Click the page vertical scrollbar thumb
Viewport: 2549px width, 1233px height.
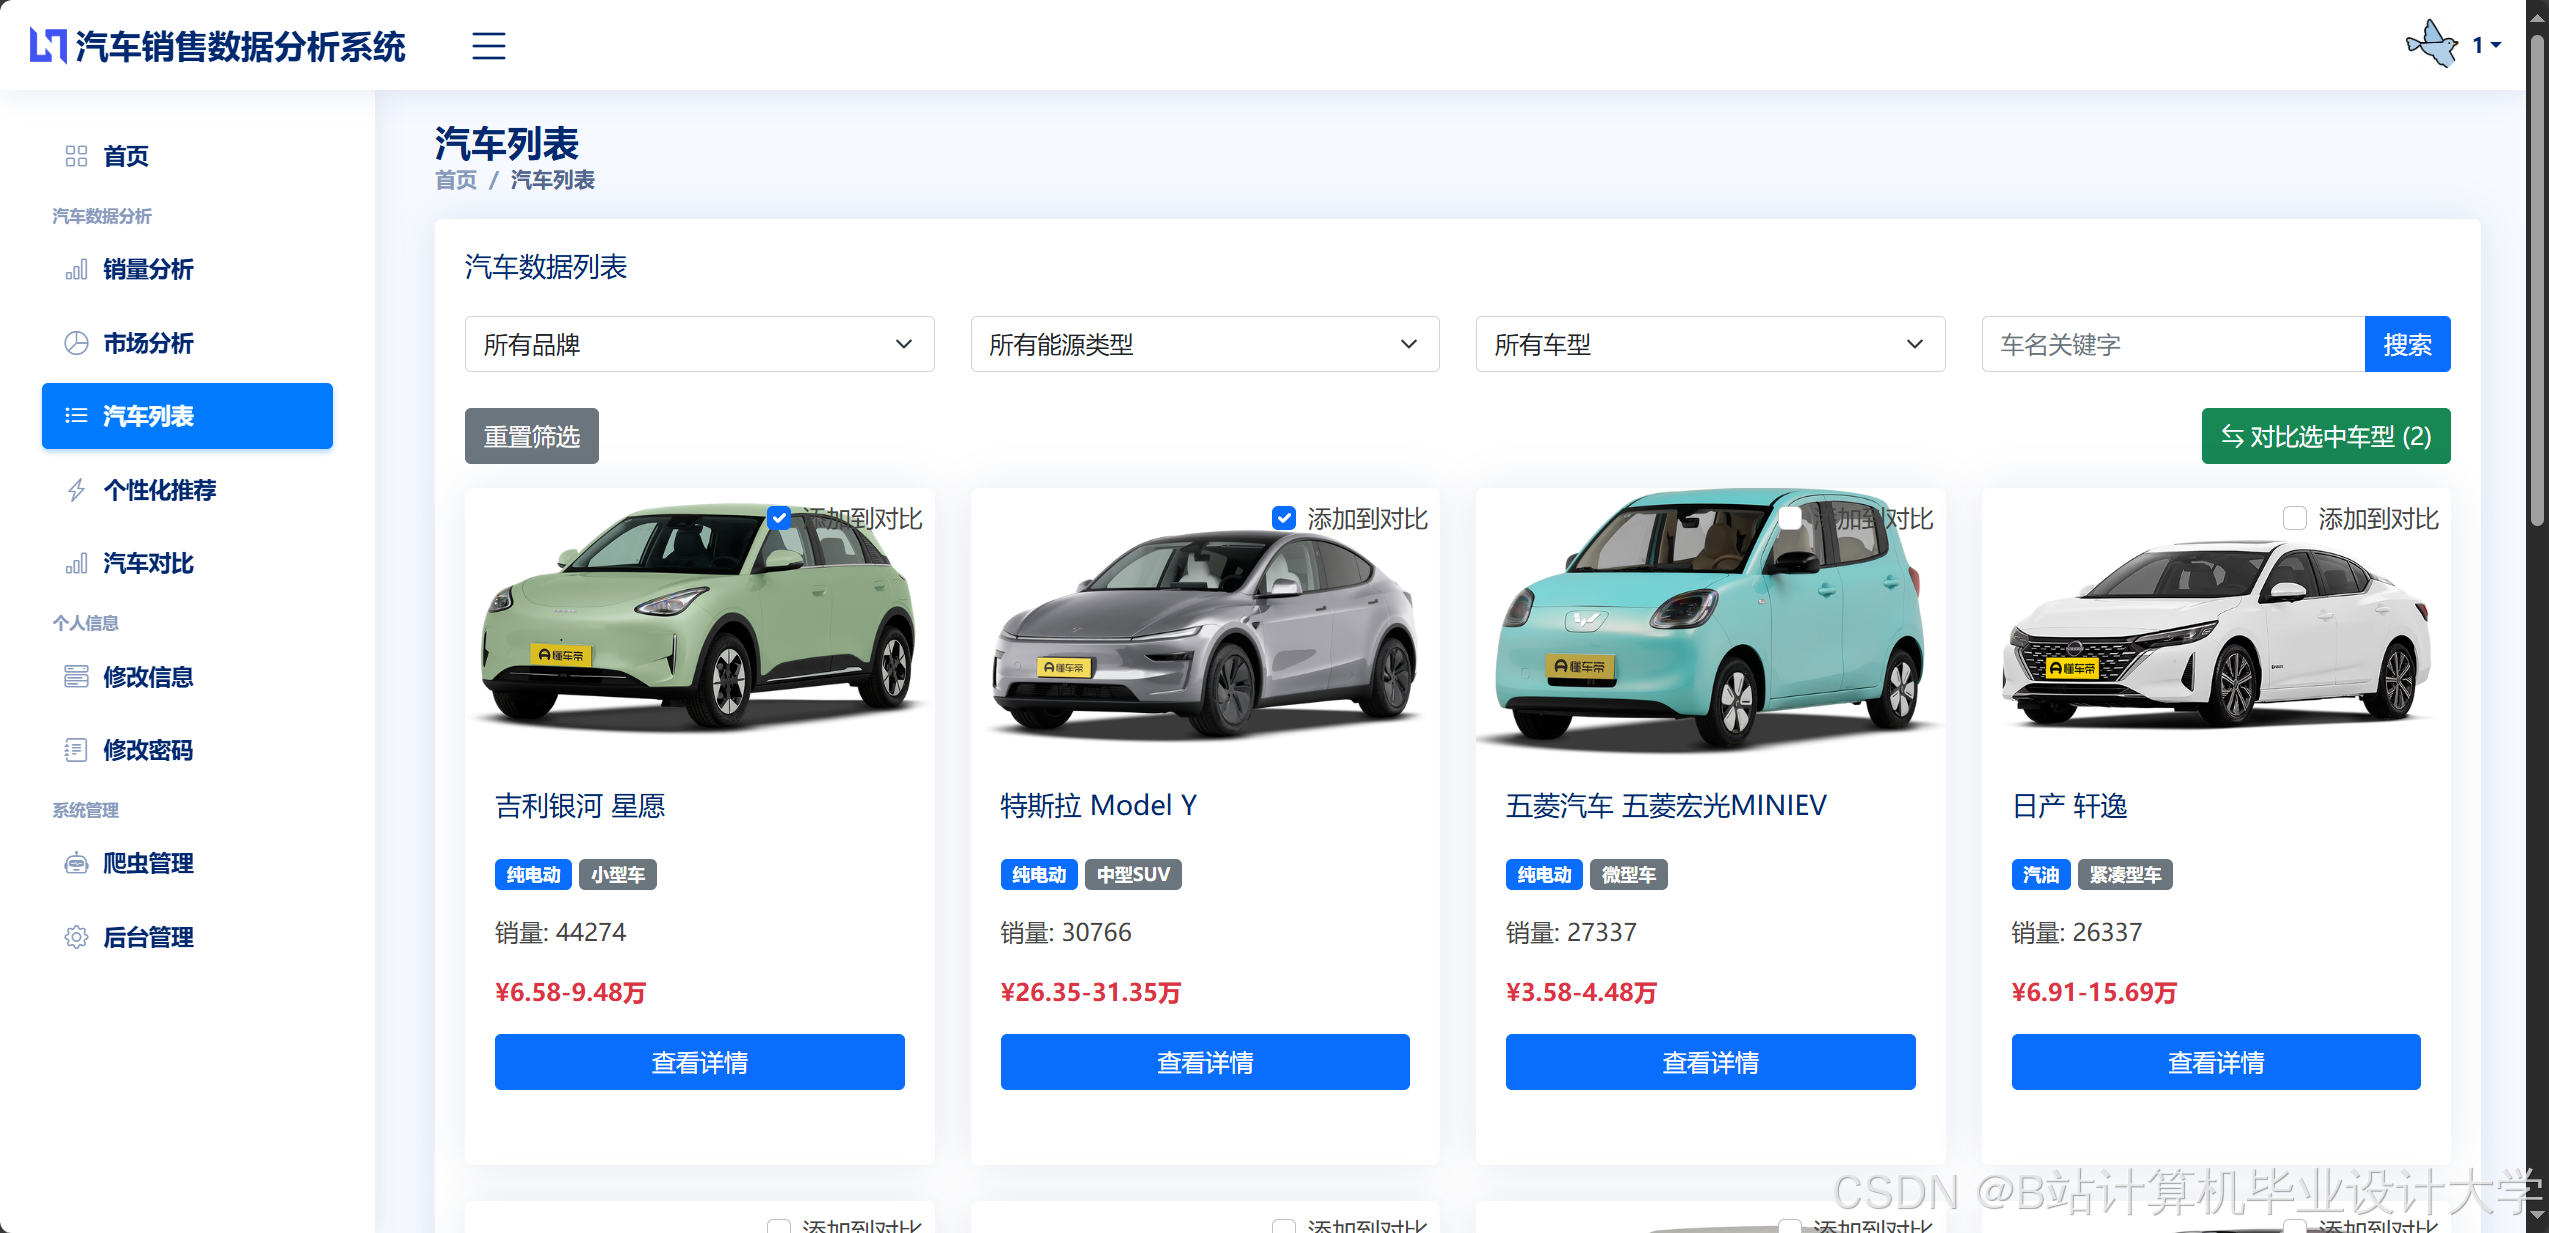pos(2537,280)
